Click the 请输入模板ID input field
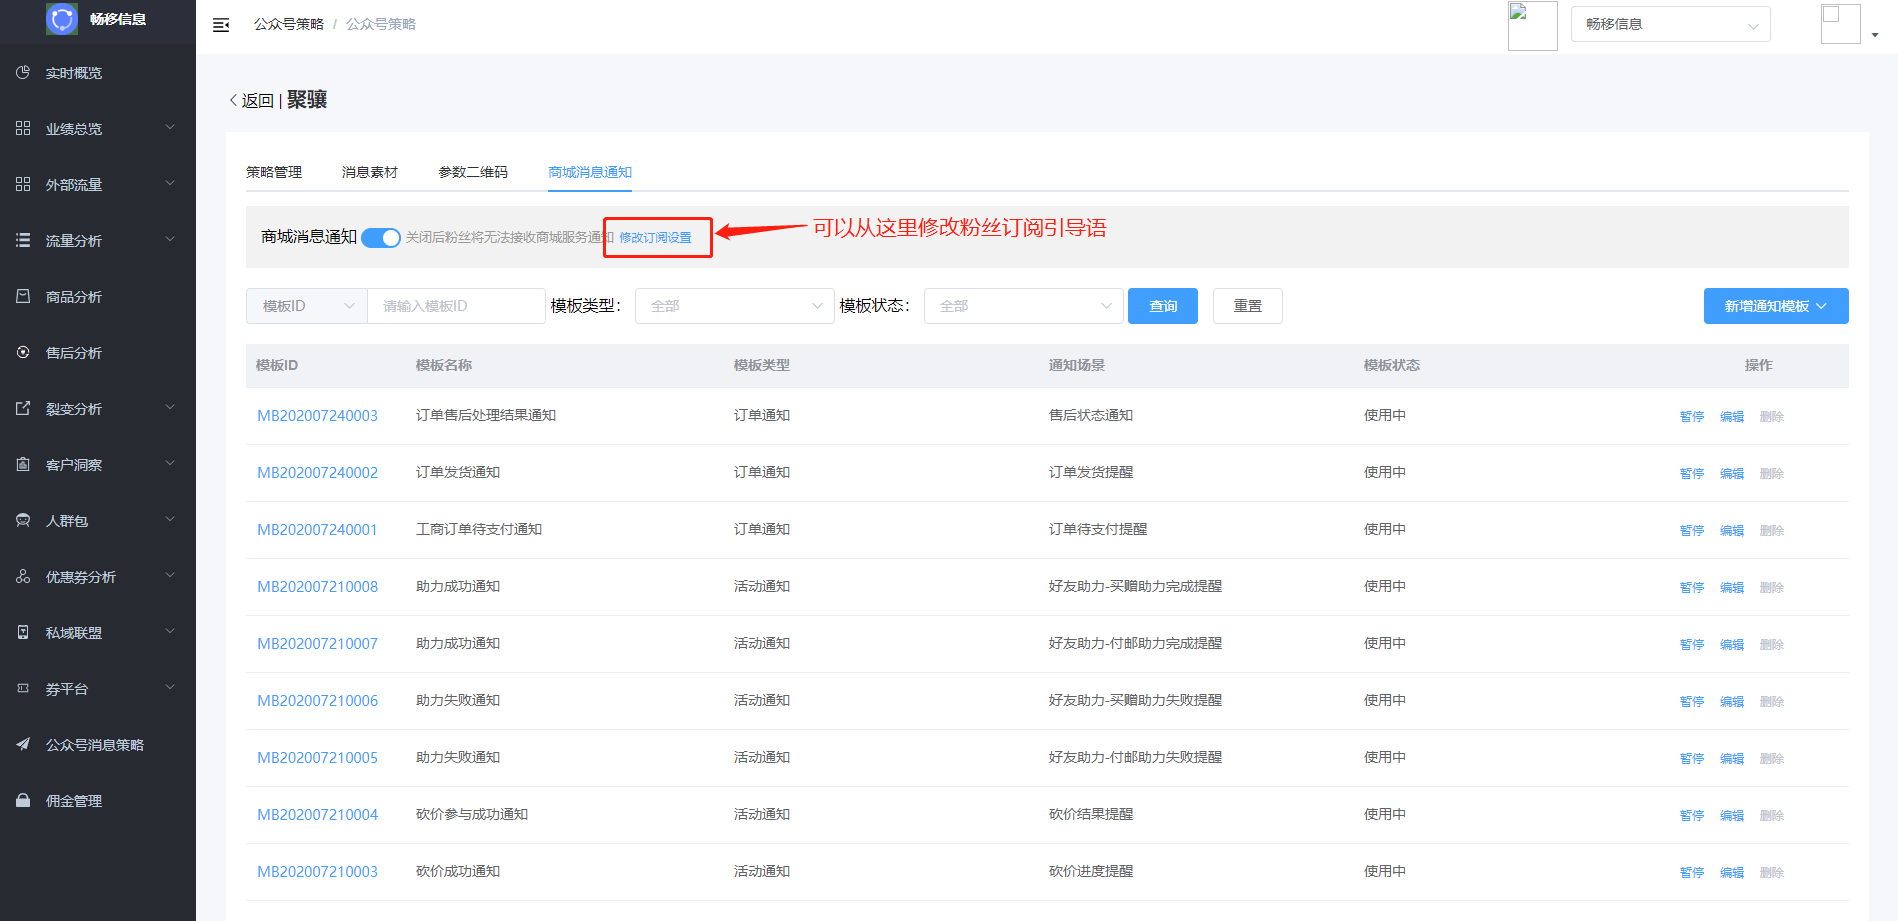The image size is (1898, 921). [x=456, y=306]
